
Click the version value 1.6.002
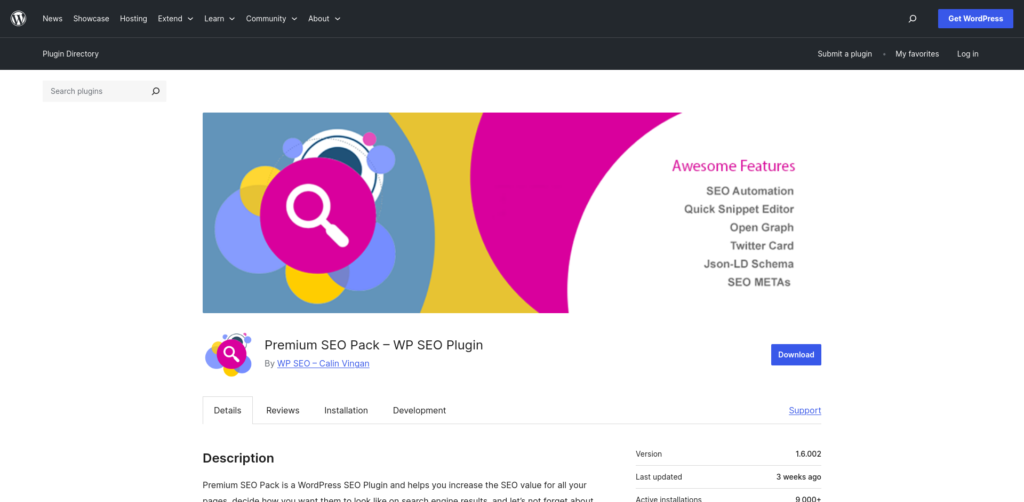pos(808,454)
